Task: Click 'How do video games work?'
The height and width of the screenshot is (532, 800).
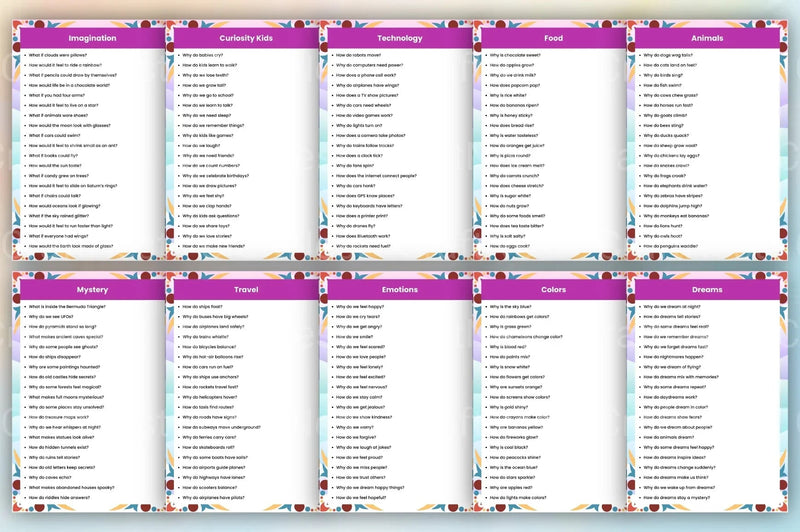Action: pos(364,116)
